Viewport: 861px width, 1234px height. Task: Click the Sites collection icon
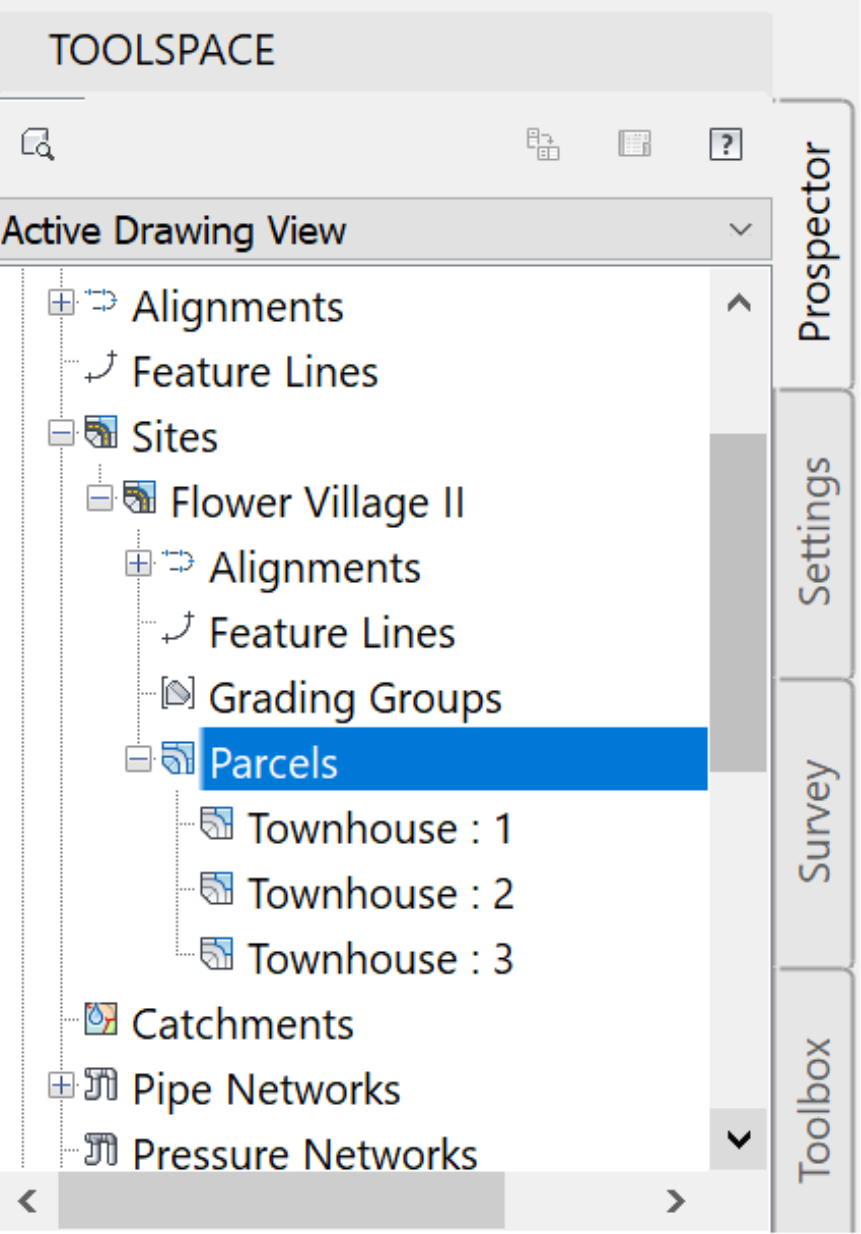coord(102,434)
